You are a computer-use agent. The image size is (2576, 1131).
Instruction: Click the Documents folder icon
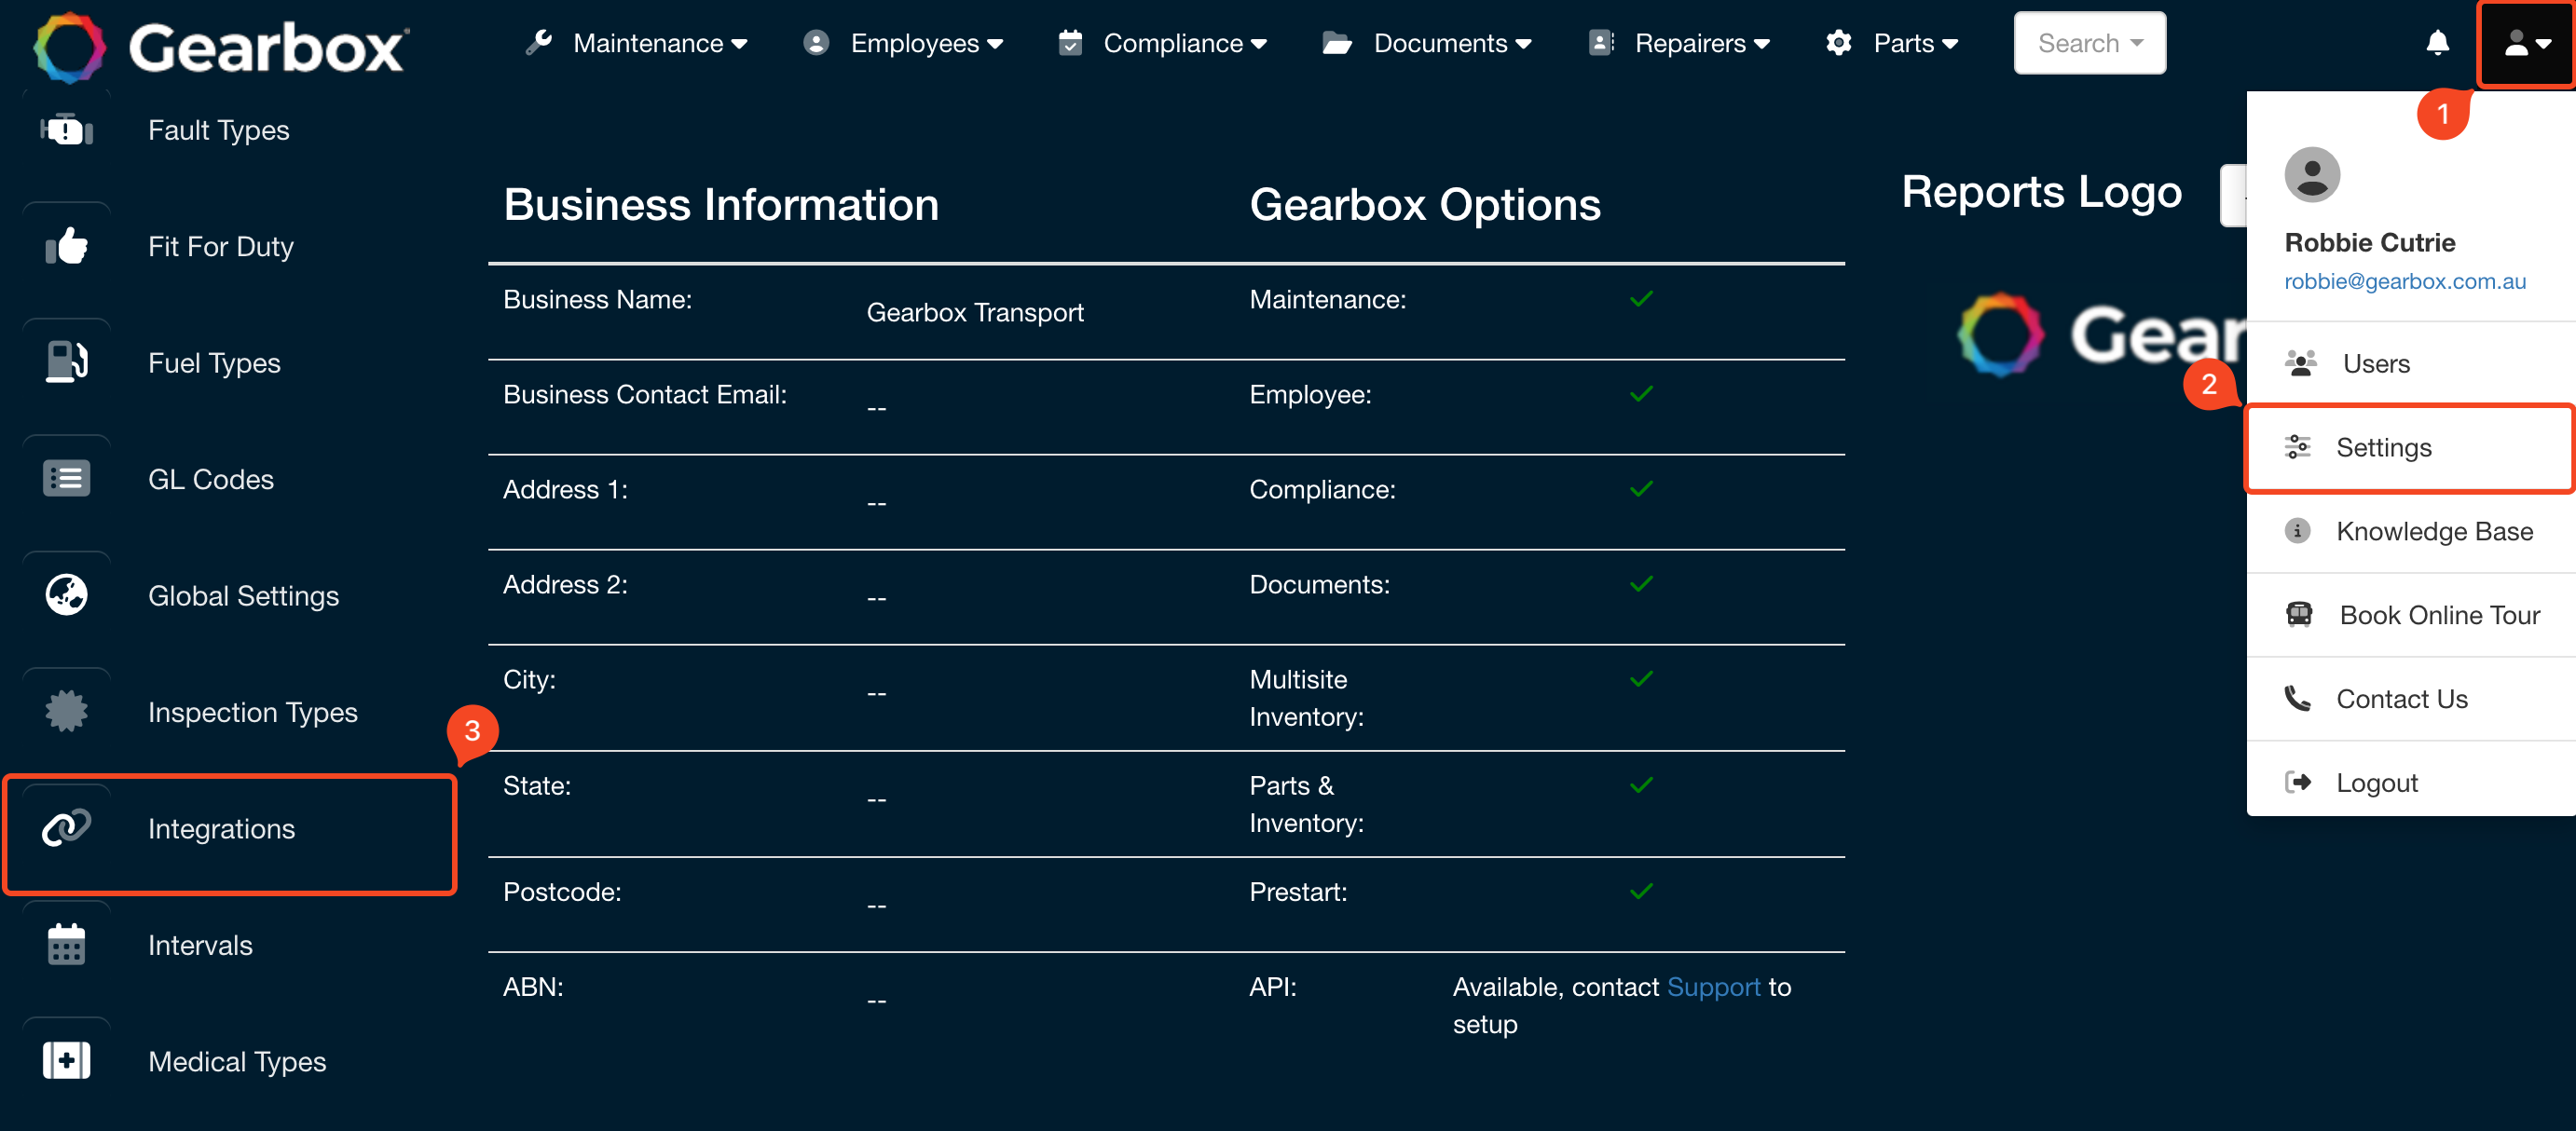click(x=1337, y=43)
